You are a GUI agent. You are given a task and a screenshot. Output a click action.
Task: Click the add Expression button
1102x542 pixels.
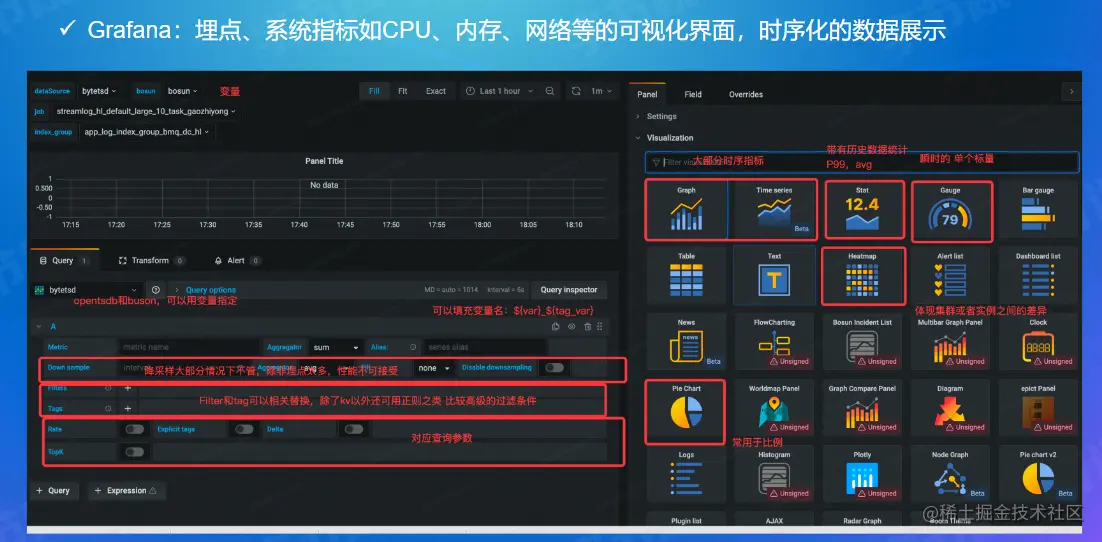click(127, 491)
